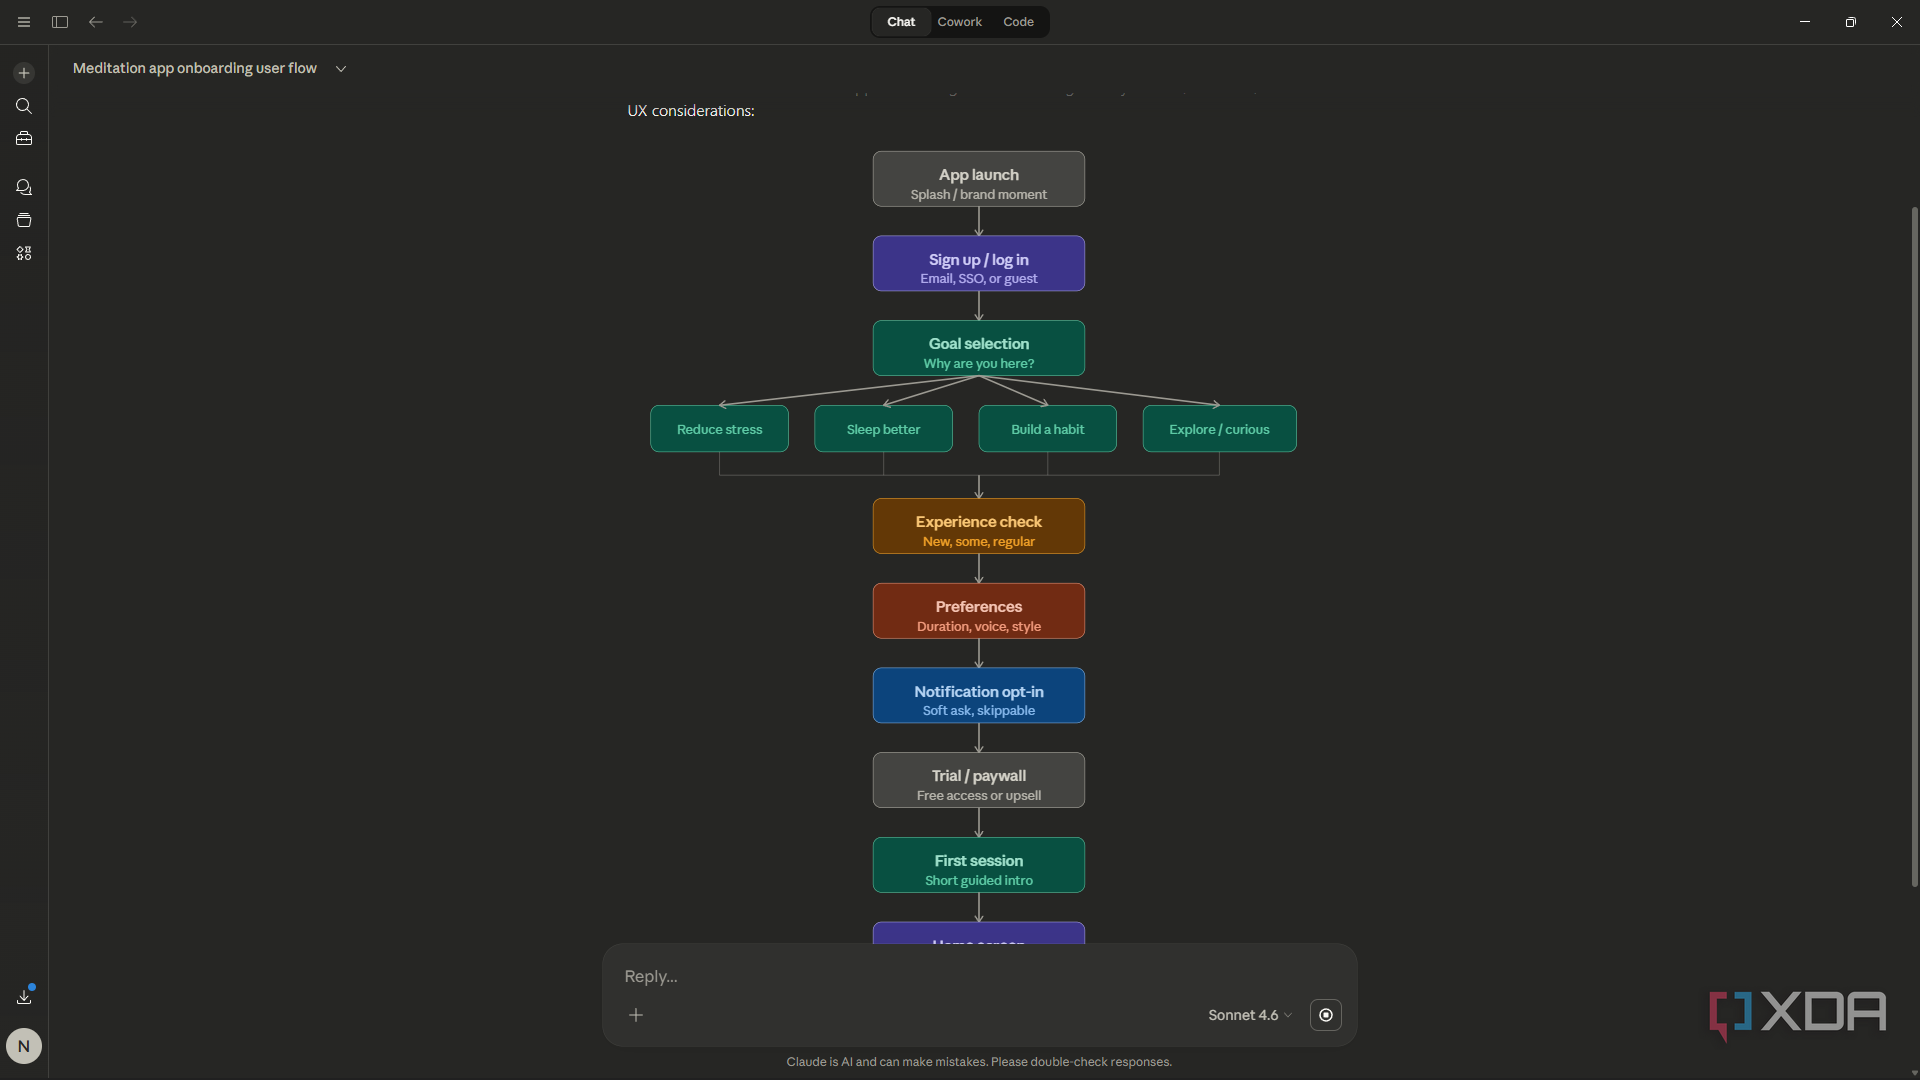Image resolution: width=1920 pixels, height=1080 pixels.
Task: Open chats icon in the sidebar
Action: click(24, 188)
